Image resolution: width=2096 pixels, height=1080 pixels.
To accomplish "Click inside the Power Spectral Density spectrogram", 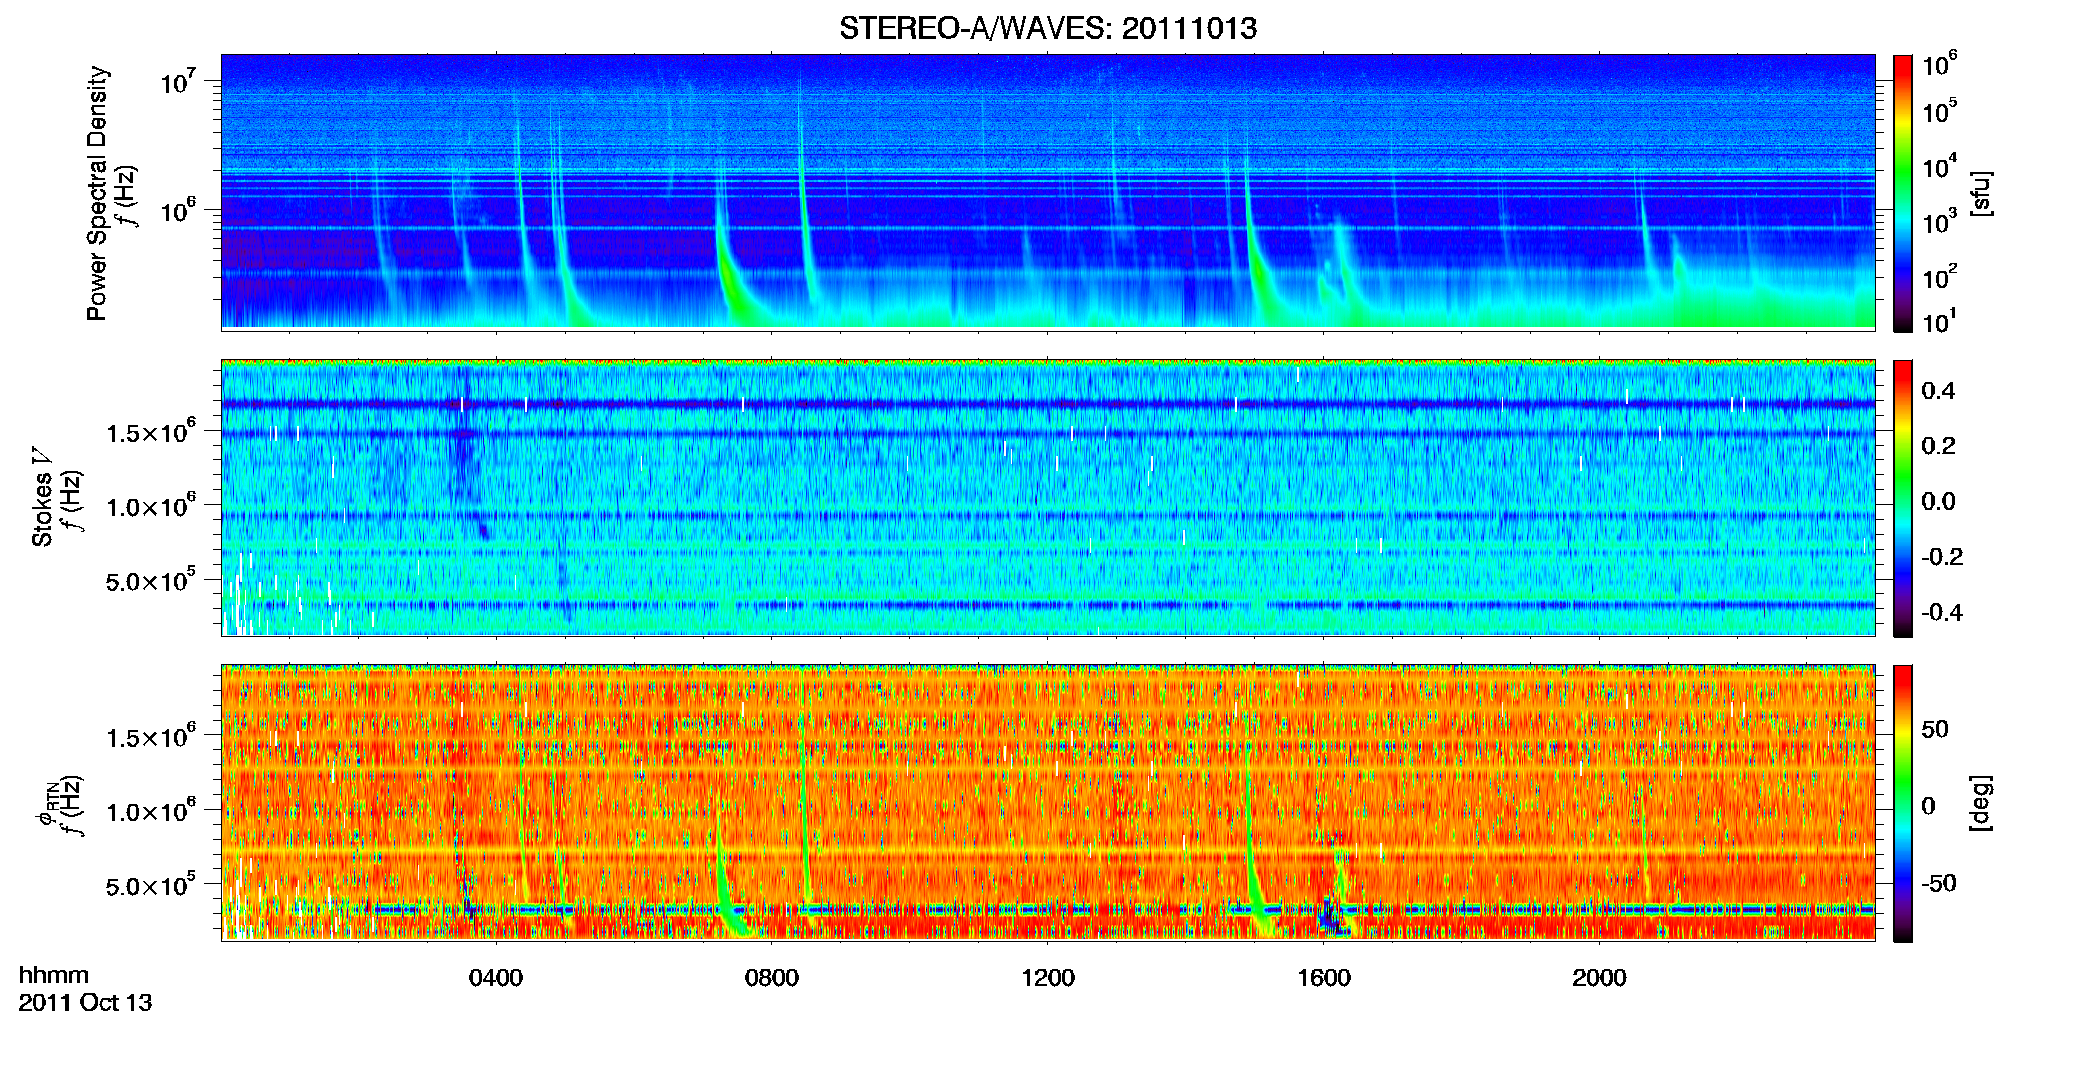I will [x=1048, y=191].
